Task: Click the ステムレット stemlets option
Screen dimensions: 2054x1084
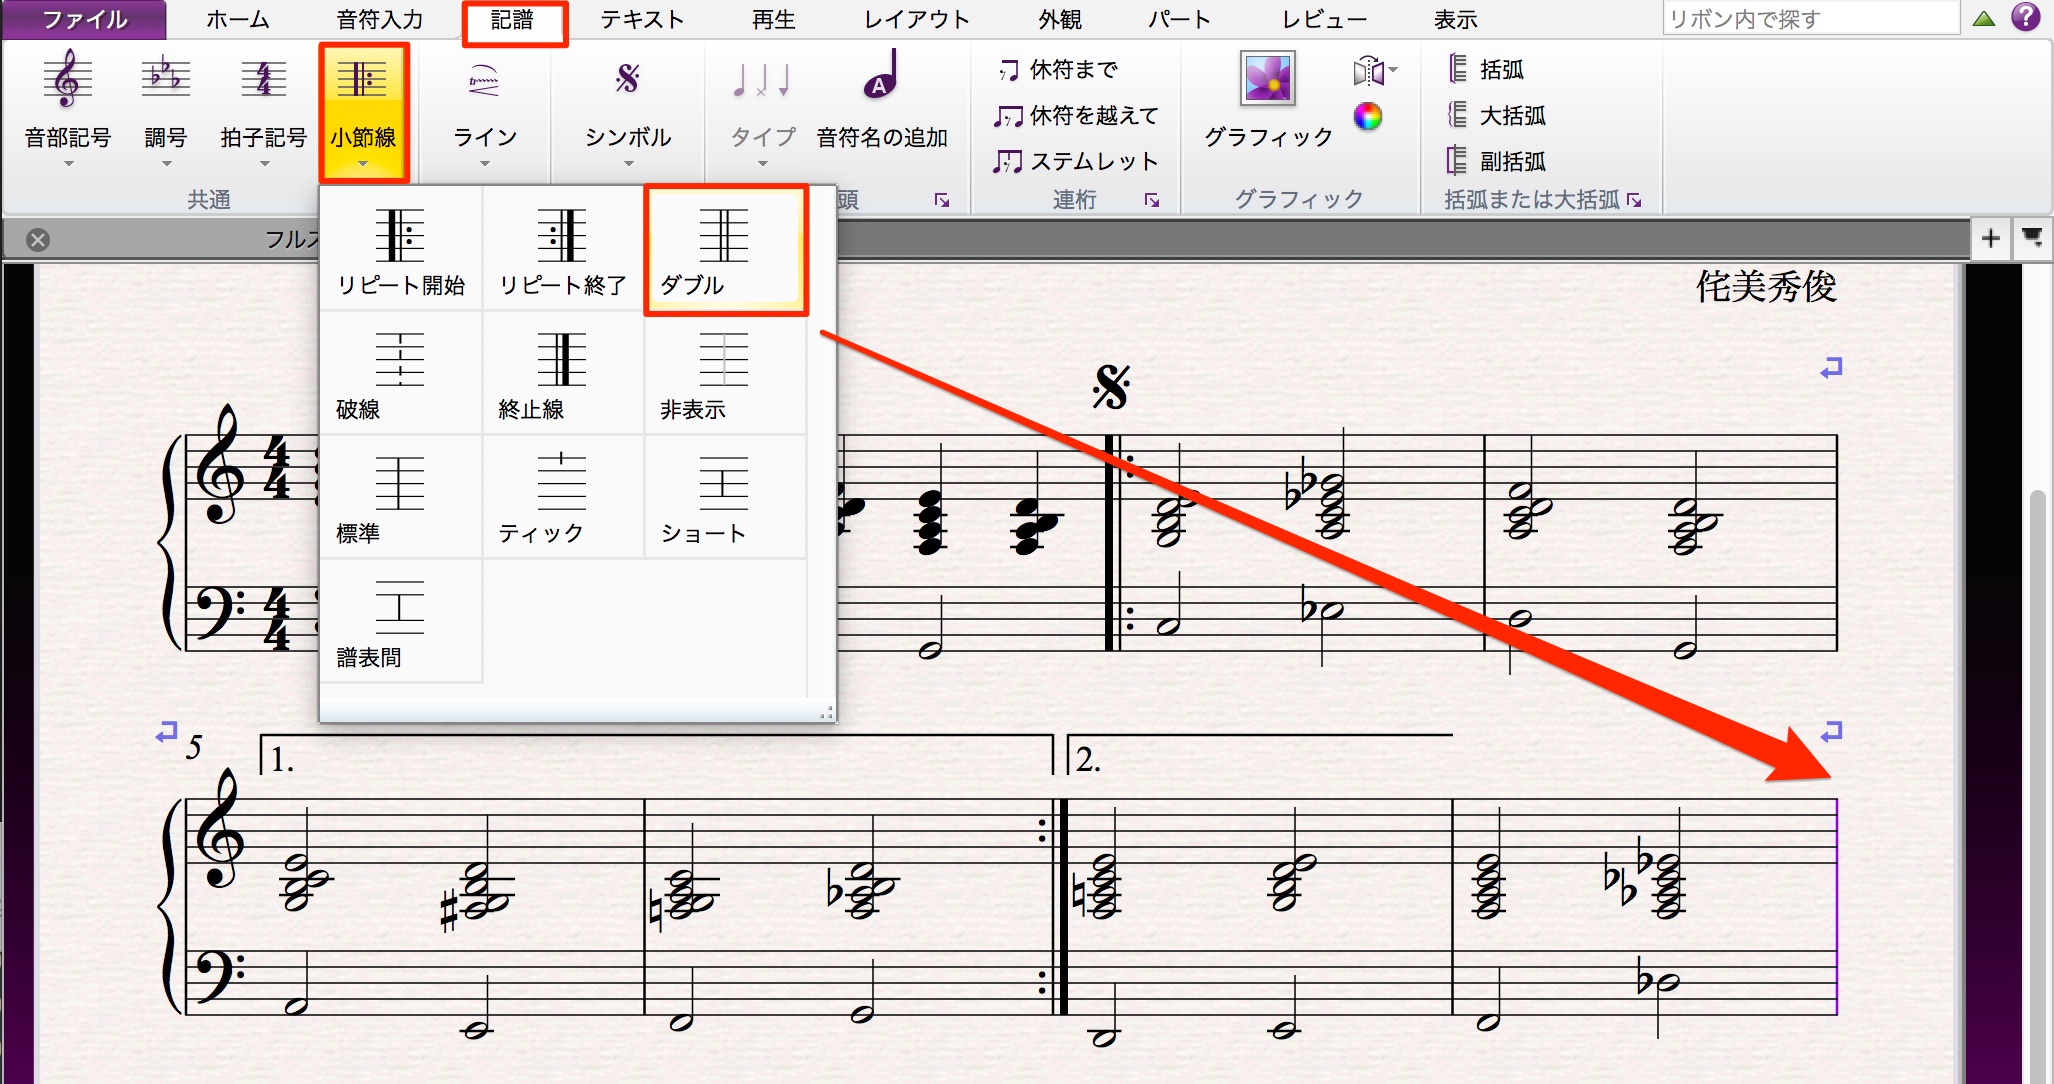Action: click(x=1076, y=161)
